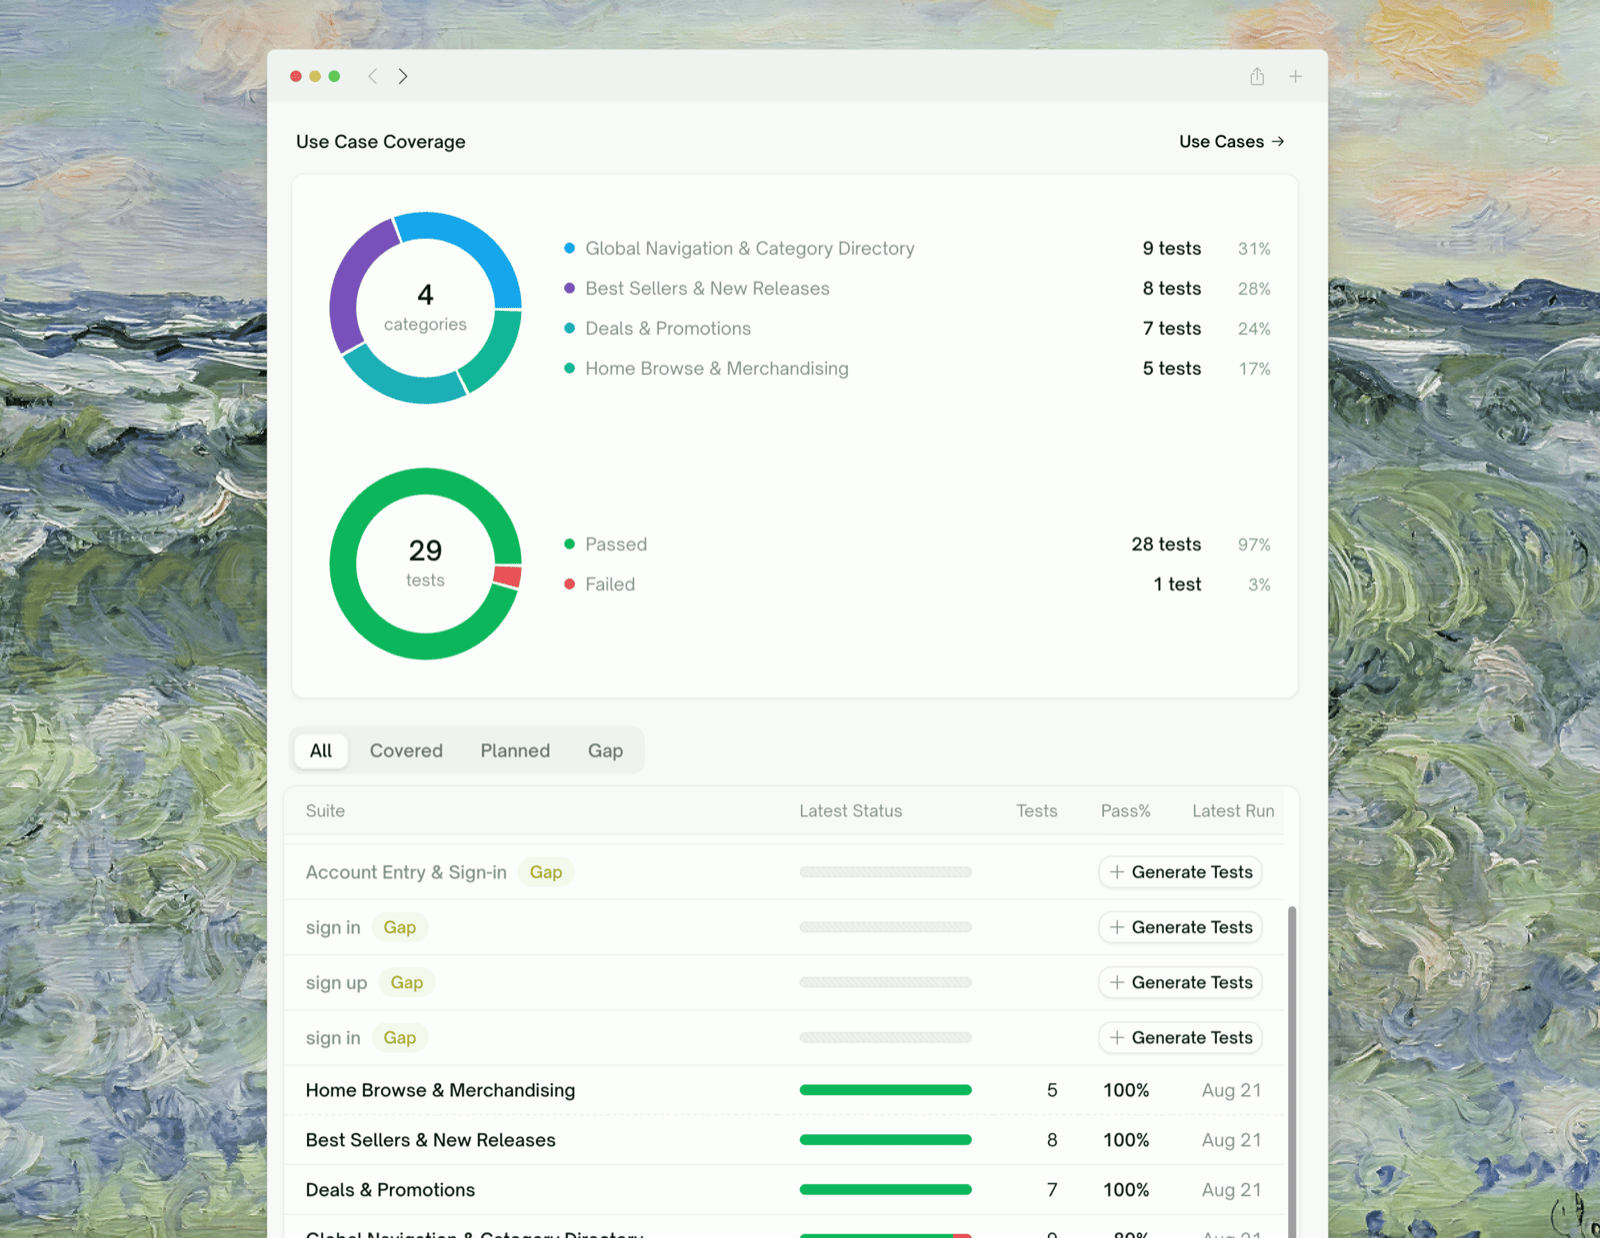Click the categories donut chart center

pyautogui.click(x=425, y=308)
